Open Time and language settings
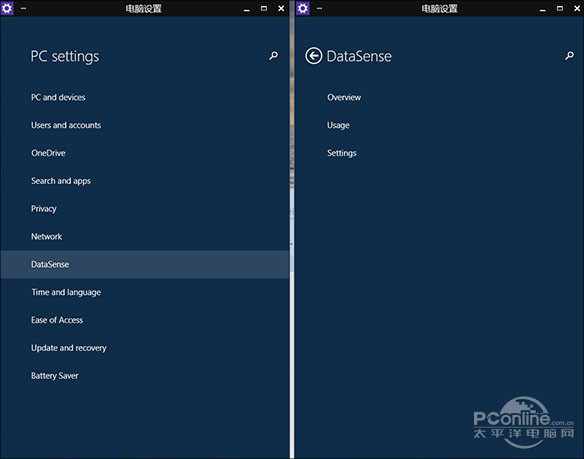This screenshot has width=584, height=459. [x=66, y=292]
